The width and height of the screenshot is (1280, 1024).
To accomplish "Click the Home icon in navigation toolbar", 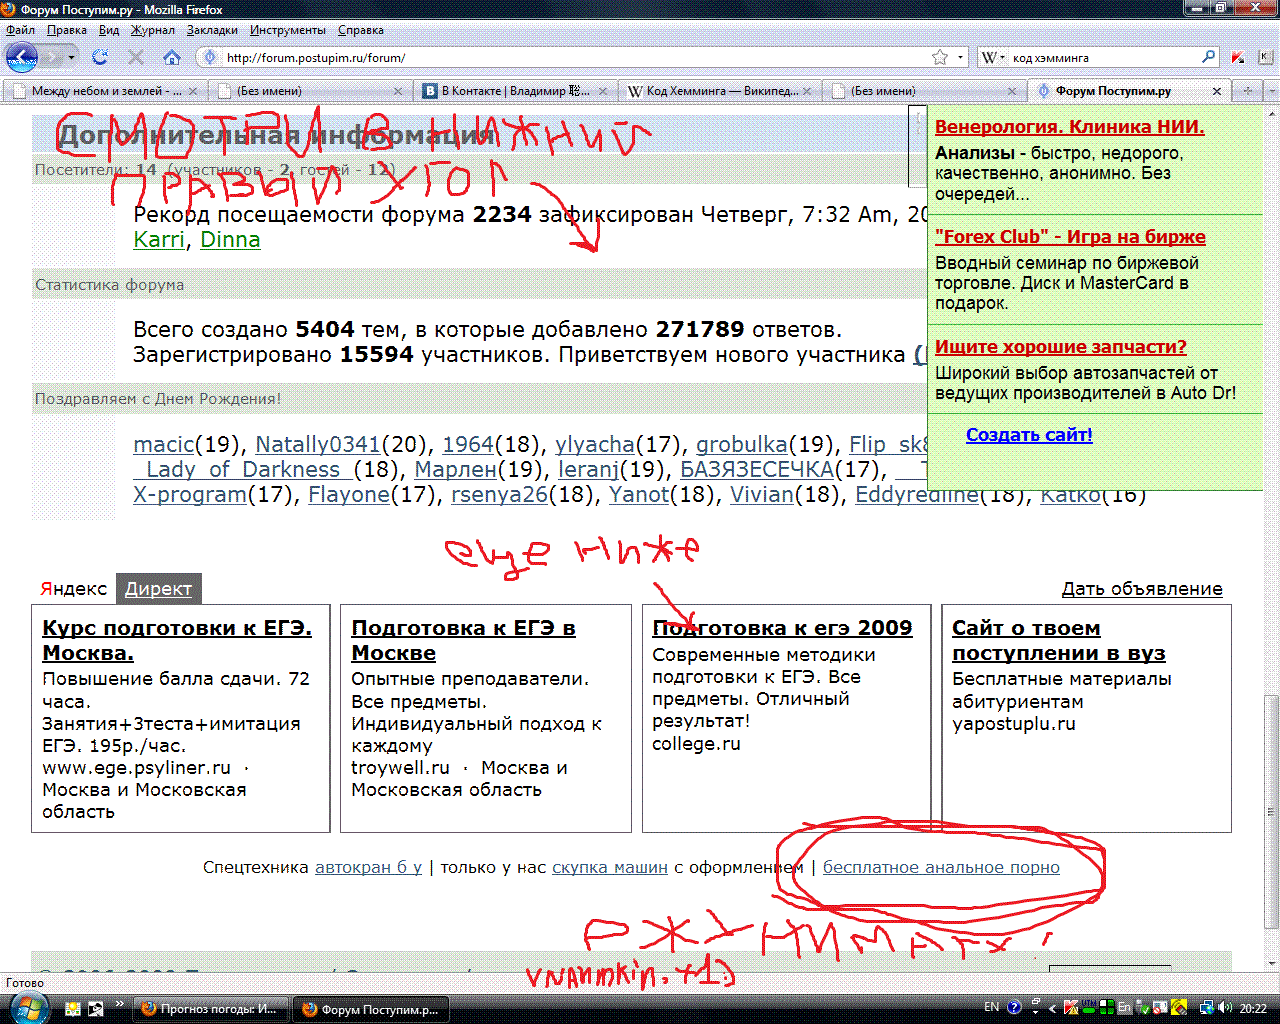I will 172,57.
